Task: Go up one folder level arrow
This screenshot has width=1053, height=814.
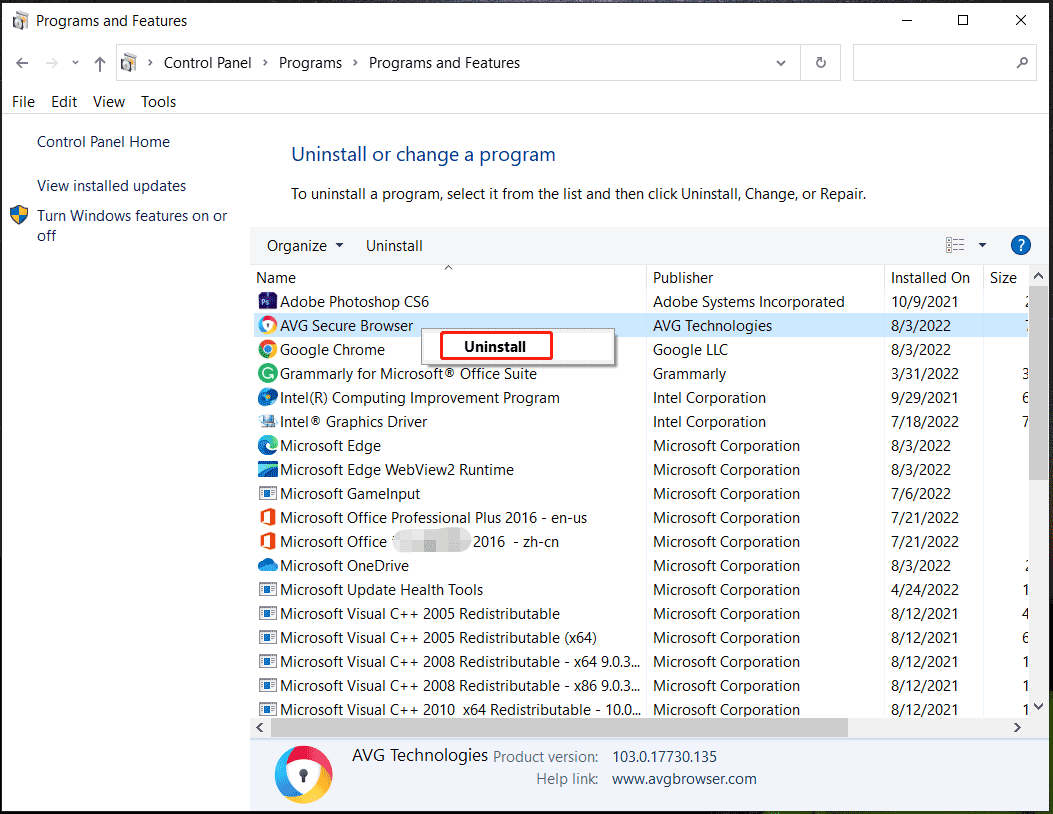Action: (x=99, y=64)
